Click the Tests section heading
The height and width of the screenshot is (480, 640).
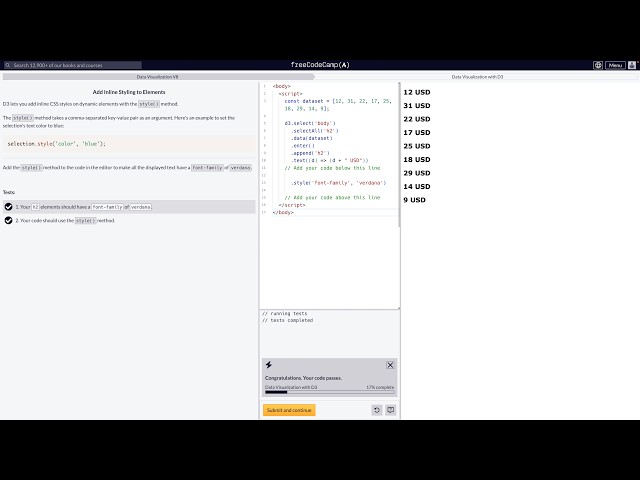click(9, 192)
